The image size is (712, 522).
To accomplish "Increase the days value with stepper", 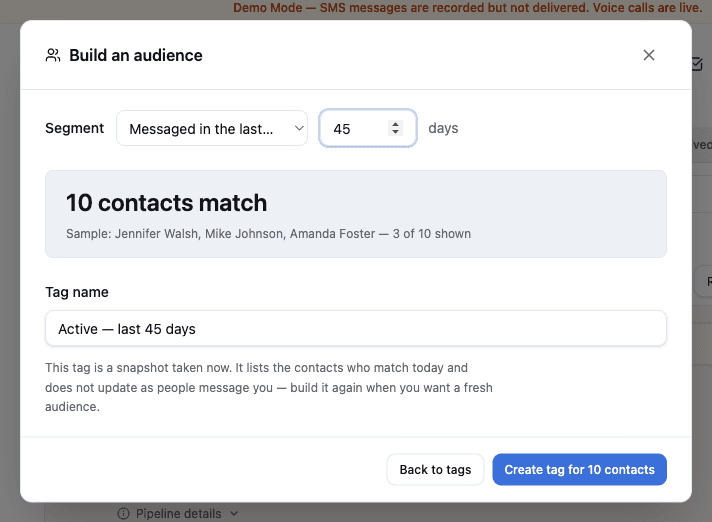I will [396, 124].
